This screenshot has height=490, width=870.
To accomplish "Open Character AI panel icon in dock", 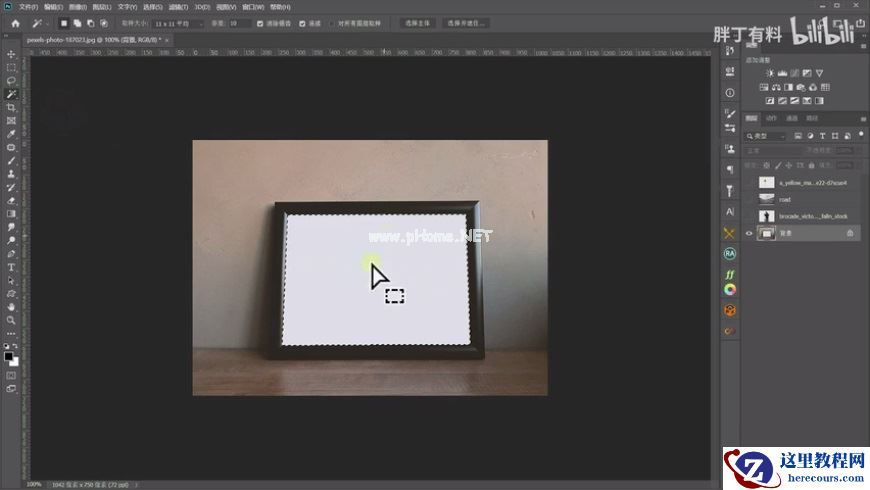I will [x=730, y=211].
